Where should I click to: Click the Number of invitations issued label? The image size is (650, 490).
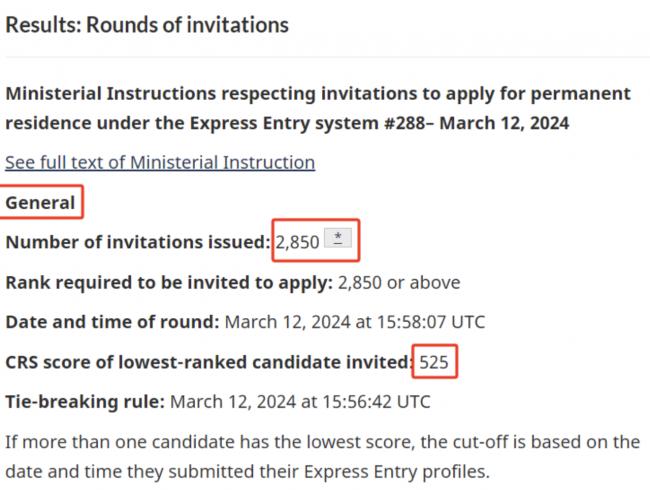tap(138, 242)
